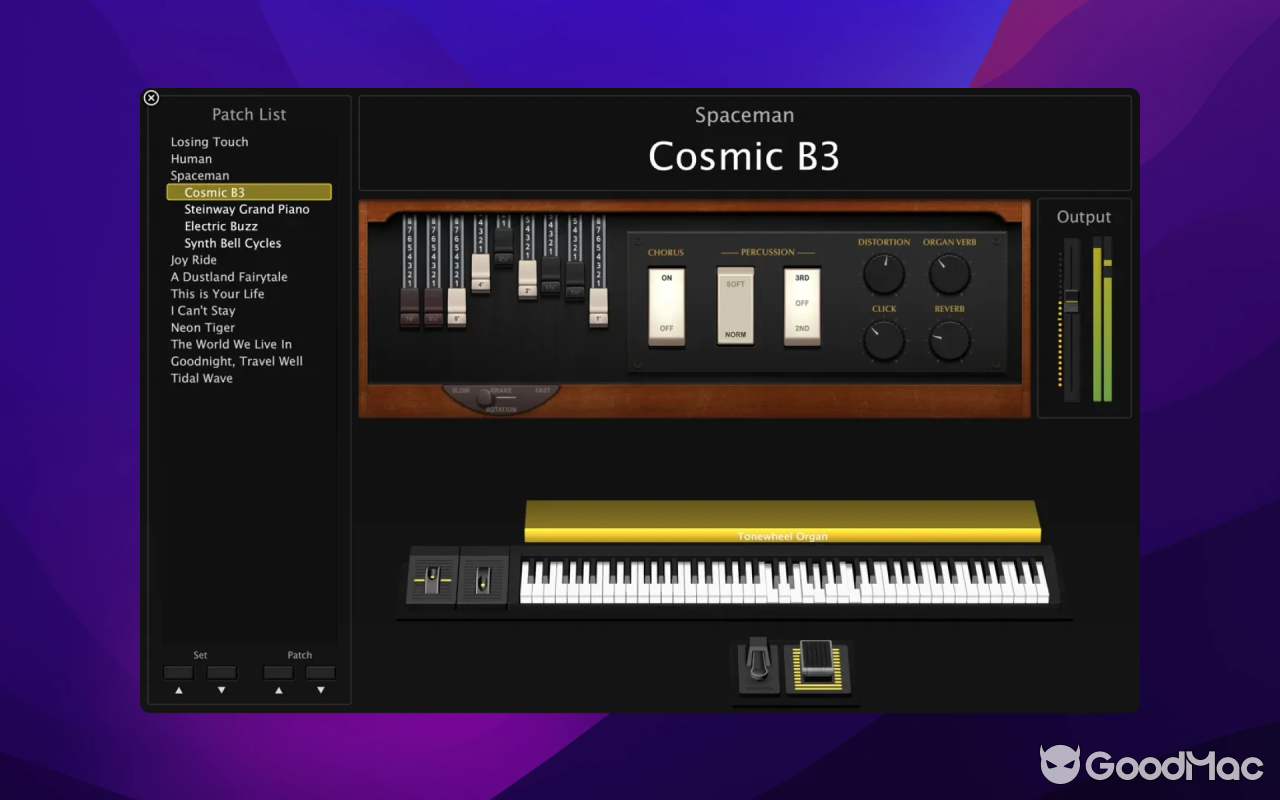Toggle the Percussion 3RD/OFF/2ND switch
The image size is (1280, 800).
click(801, 306)
